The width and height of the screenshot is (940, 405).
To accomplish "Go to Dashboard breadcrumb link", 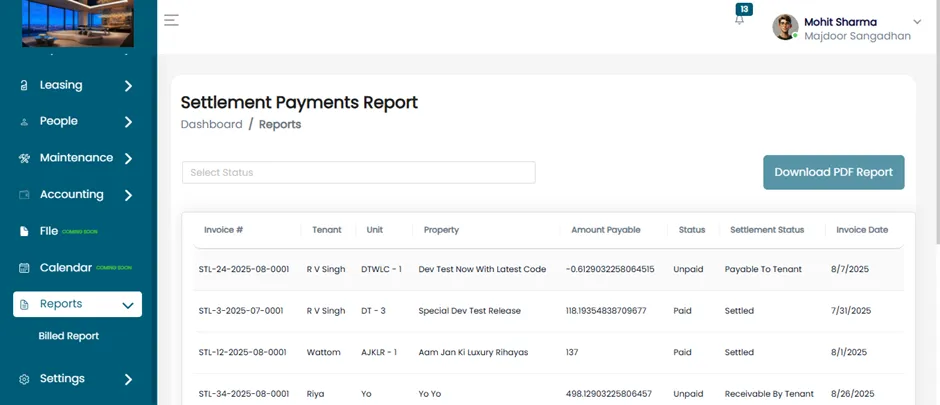I will pyautogui.click(x=212, y=125).
